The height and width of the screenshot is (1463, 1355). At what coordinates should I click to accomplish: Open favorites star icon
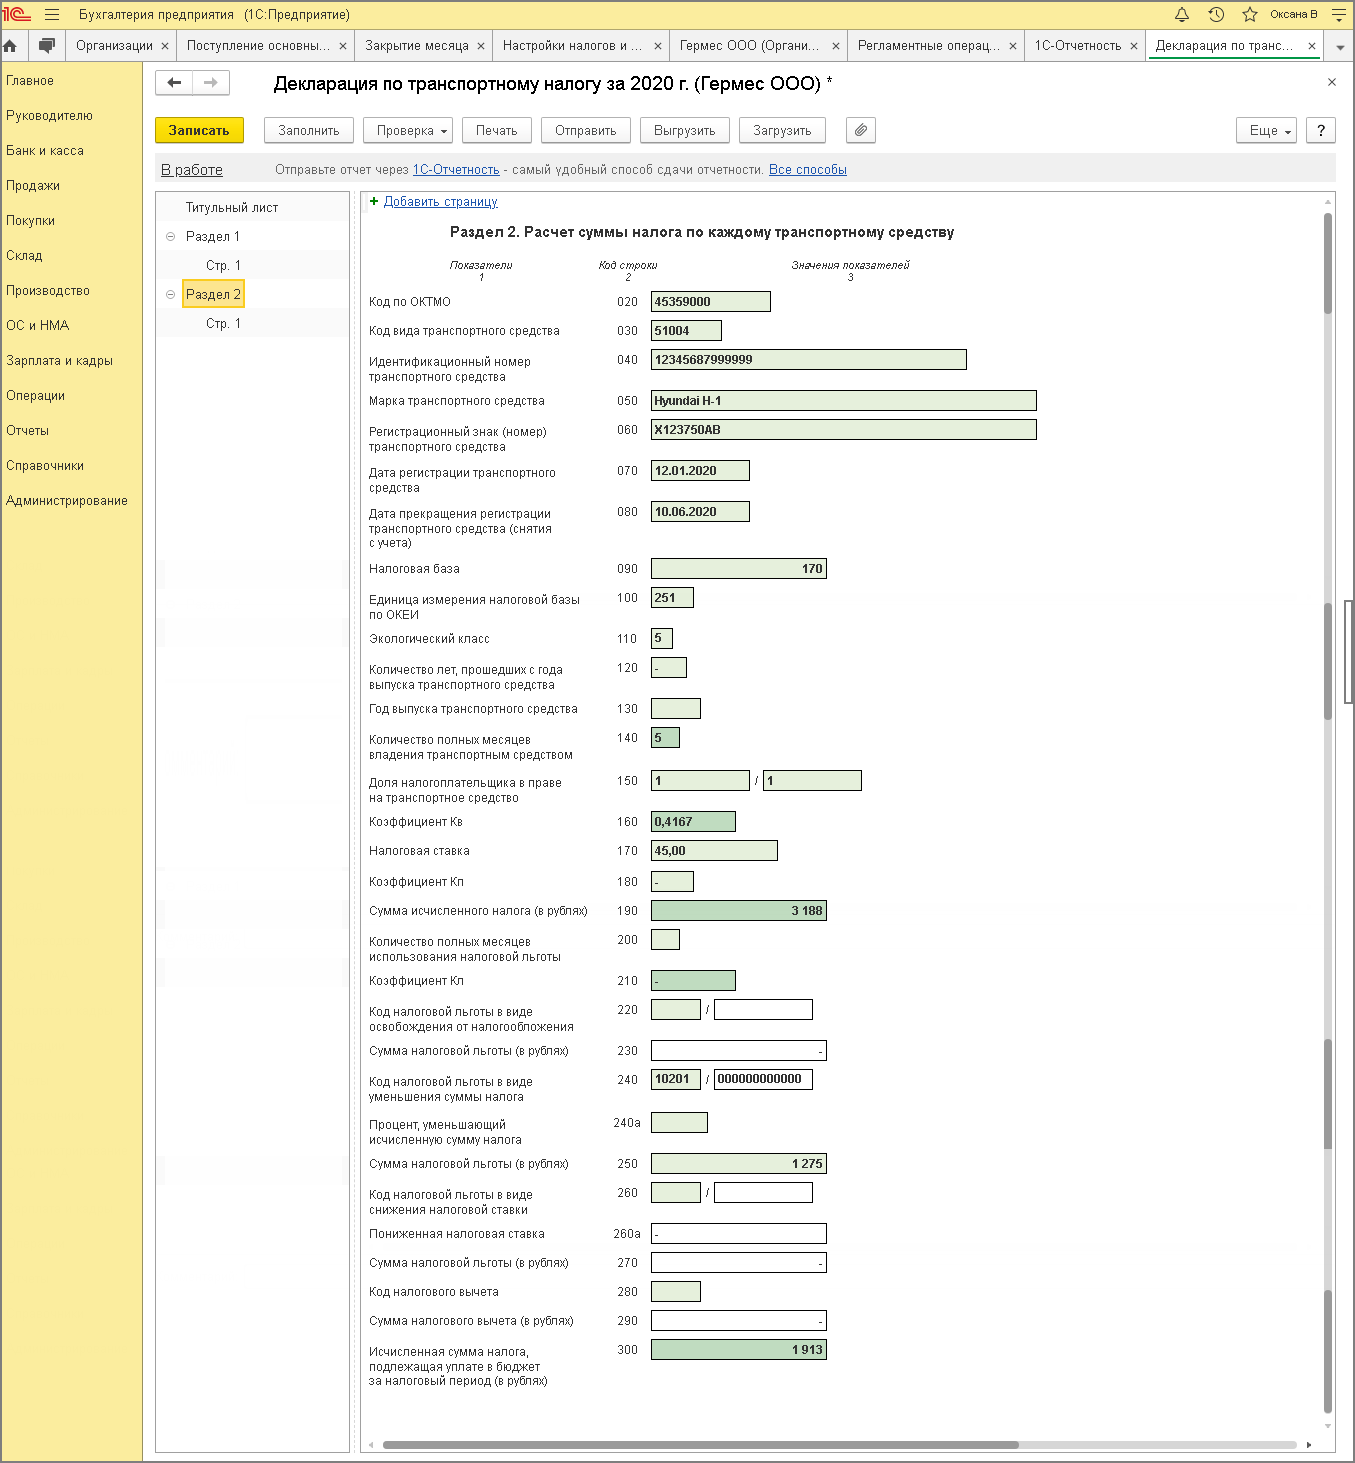pos(1250,15)
